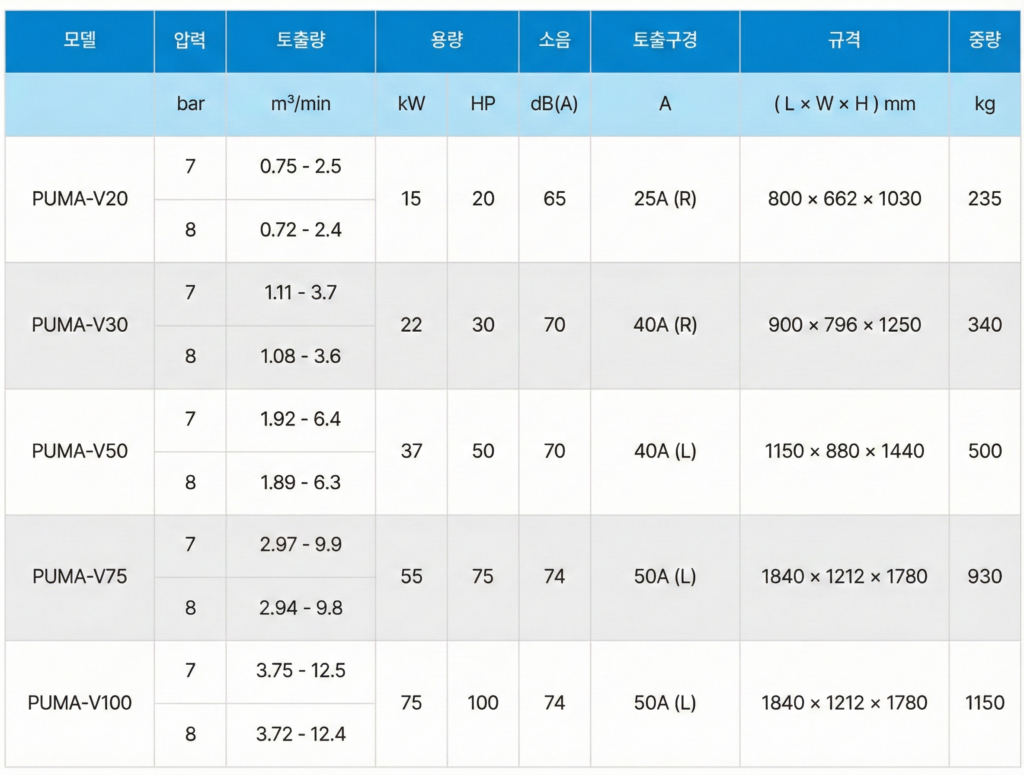This screenshot has width=1024, height=775.
Task: Click the PUMA-V75 model cell
Action: (79, 577)
